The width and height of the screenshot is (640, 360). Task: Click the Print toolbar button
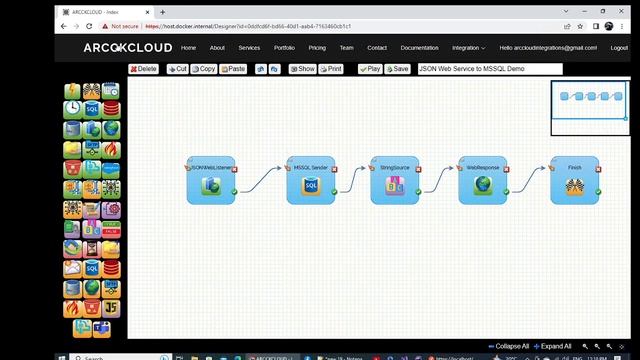pos(331,69)
